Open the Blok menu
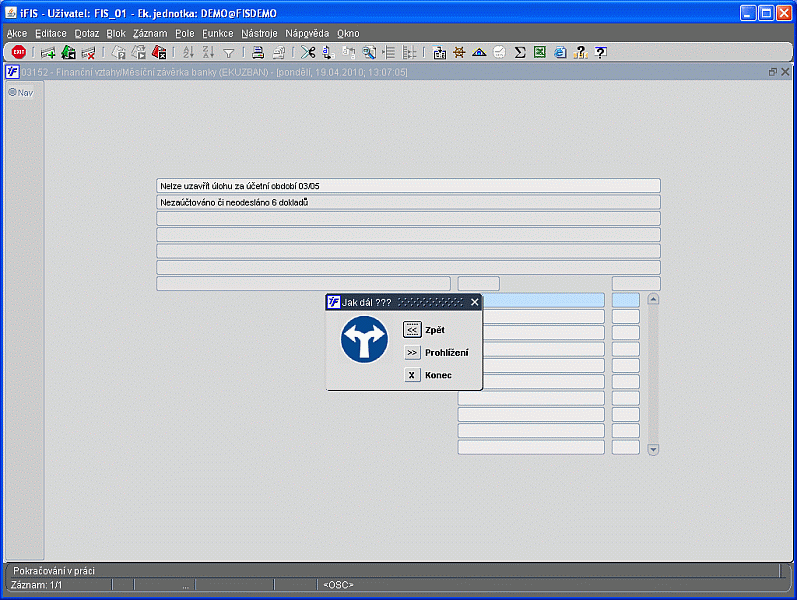Screen dimensions: 797x600 [x=116, y=34]
